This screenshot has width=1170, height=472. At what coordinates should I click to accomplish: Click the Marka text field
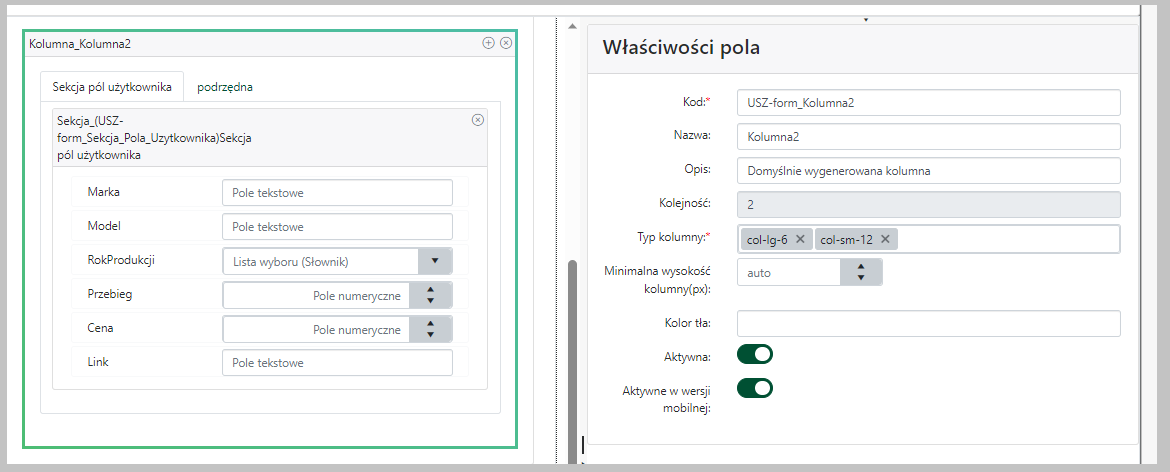tap(337, 192)
